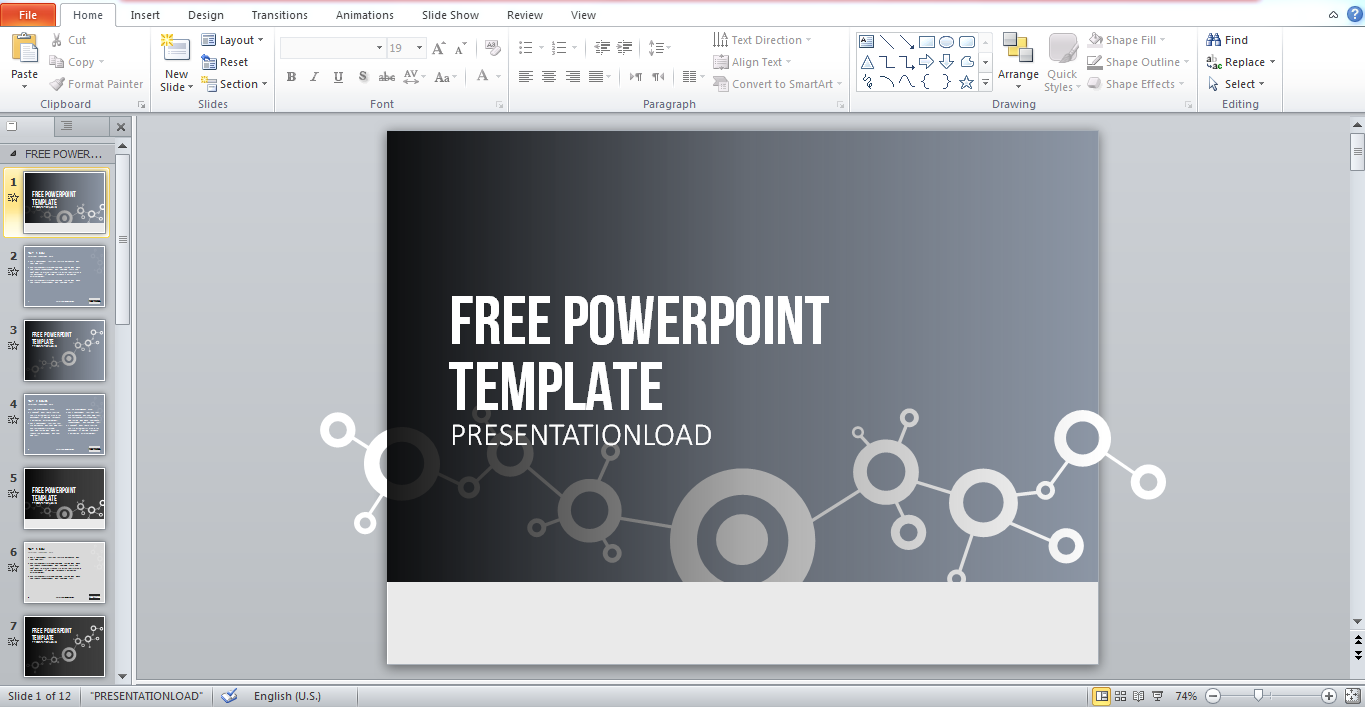Select slide 3 thumbnail in the slides pane
This screenshot has height=707, width=1365.
(x=64, y=351)
